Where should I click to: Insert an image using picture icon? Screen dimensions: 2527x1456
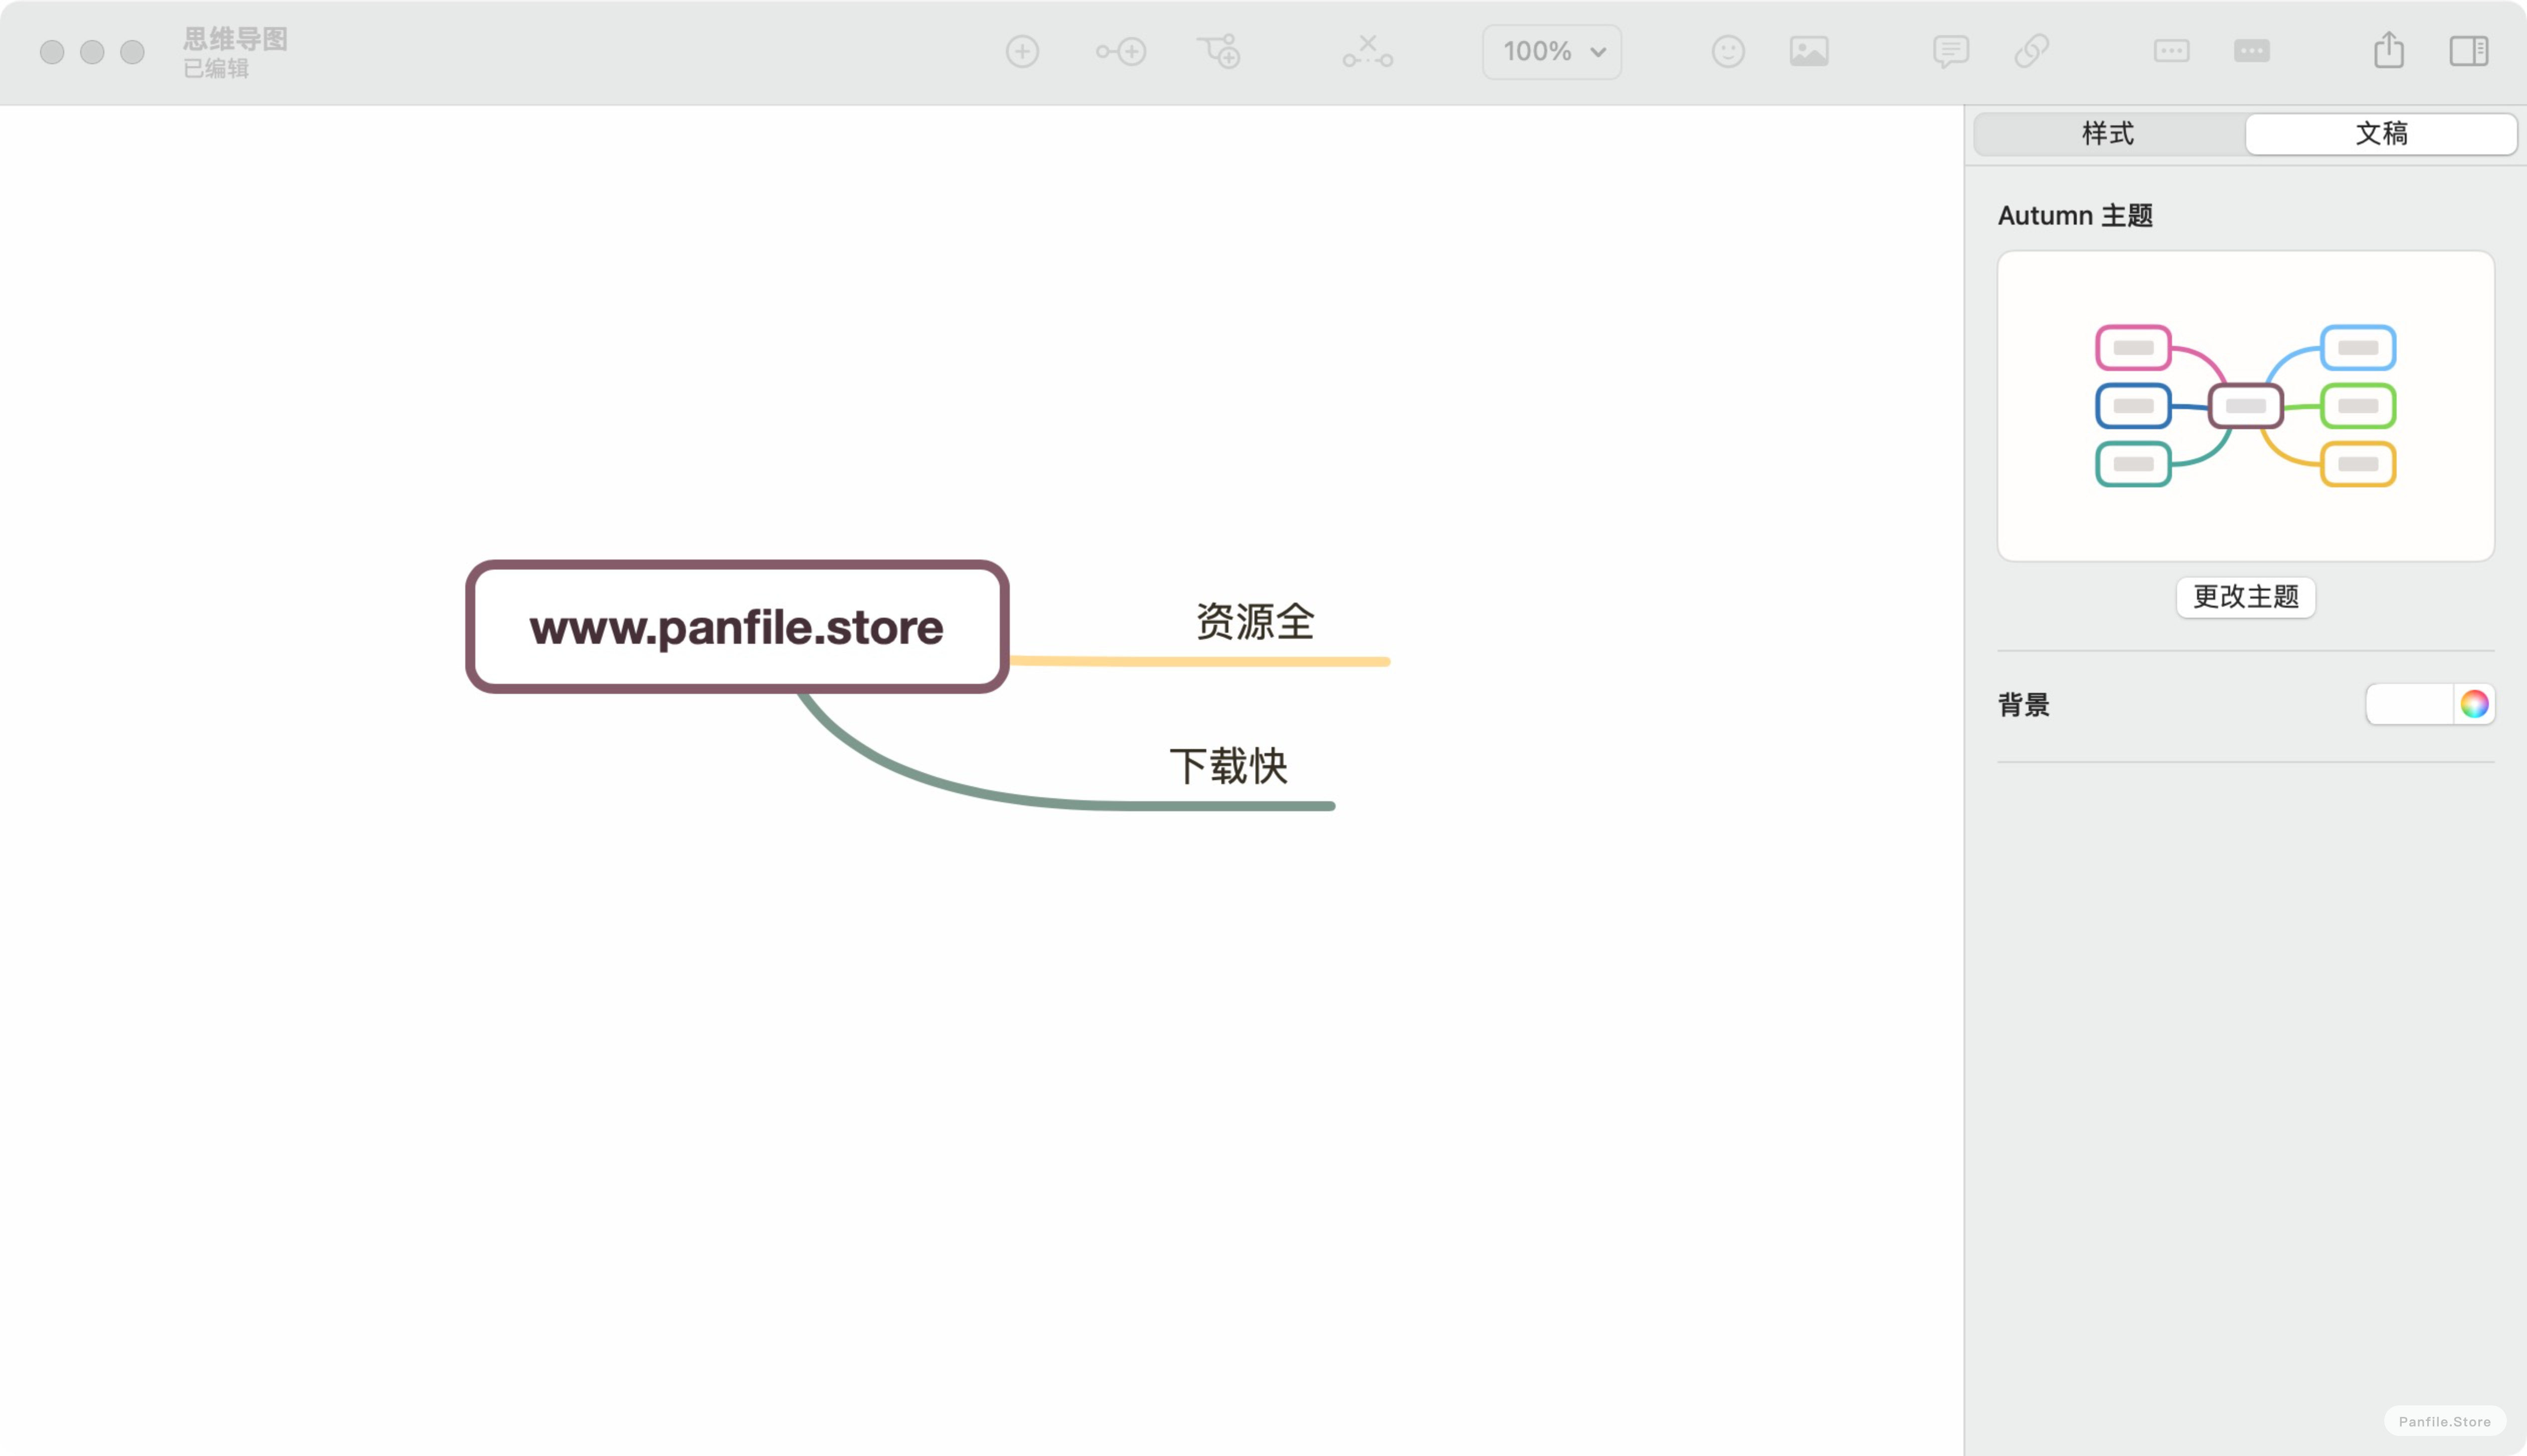coord(1809,51)
